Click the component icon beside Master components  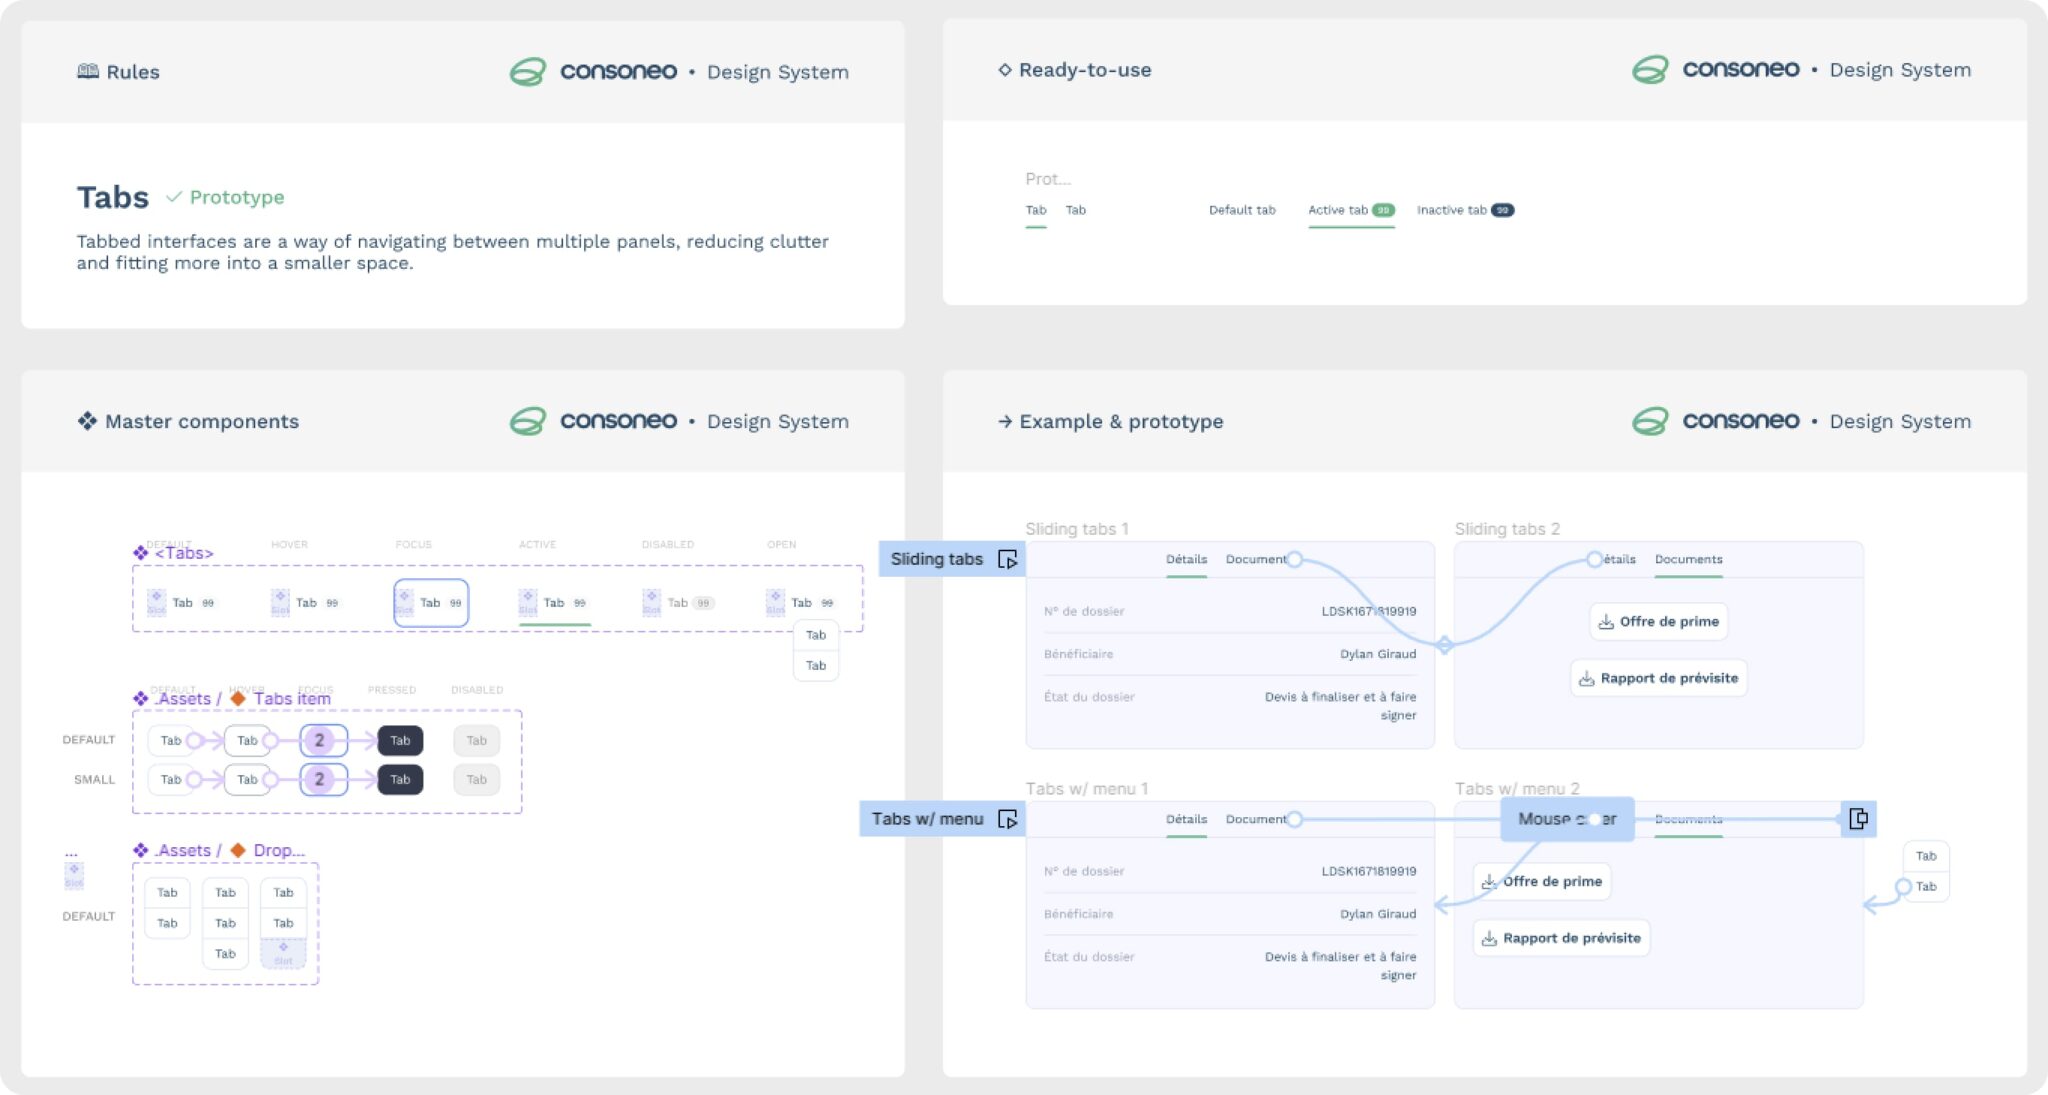tap(87, 421)
